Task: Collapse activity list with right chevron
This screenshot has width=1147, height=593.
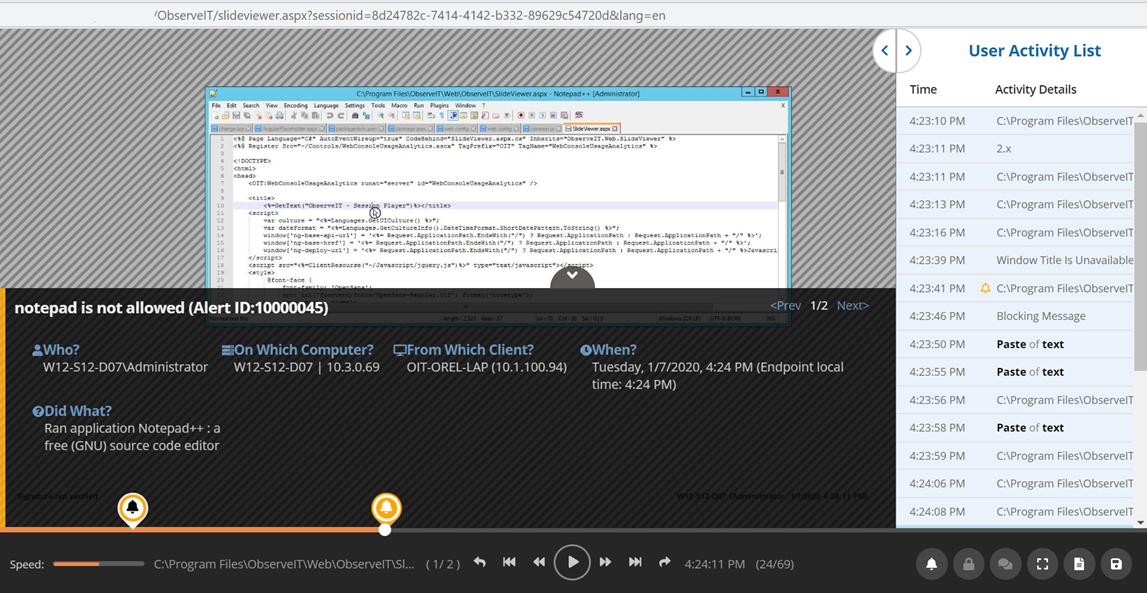Action: click(908, 51)
